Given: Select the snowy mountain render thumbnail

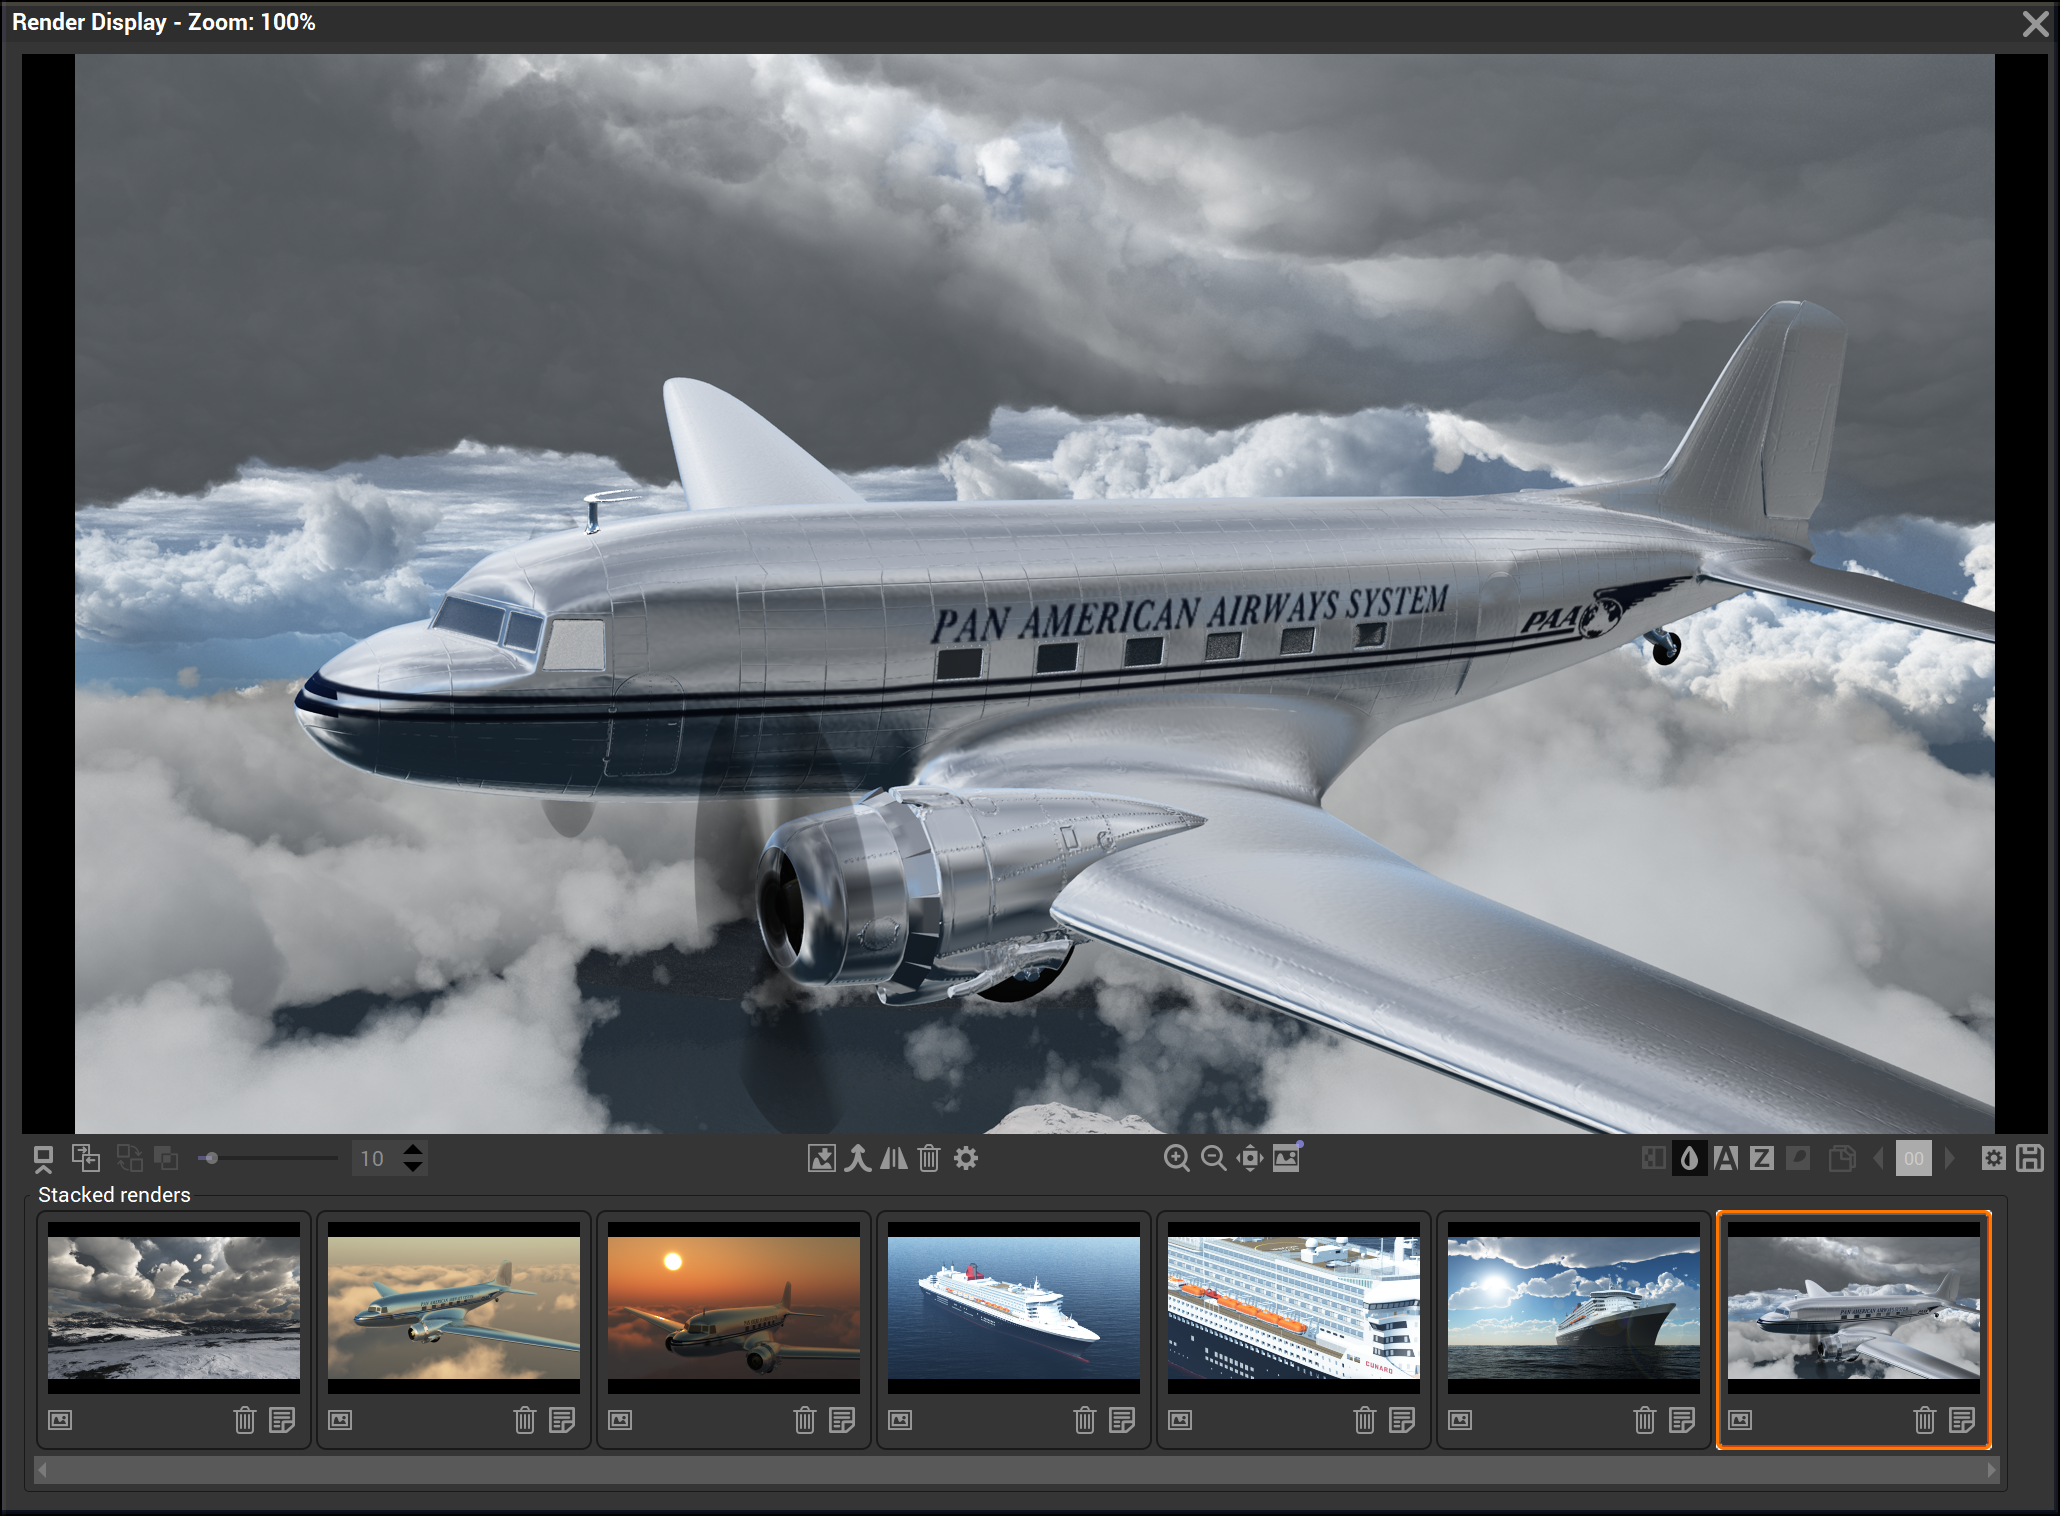Looking at the screenshot, I should (x=174, y=1307).
